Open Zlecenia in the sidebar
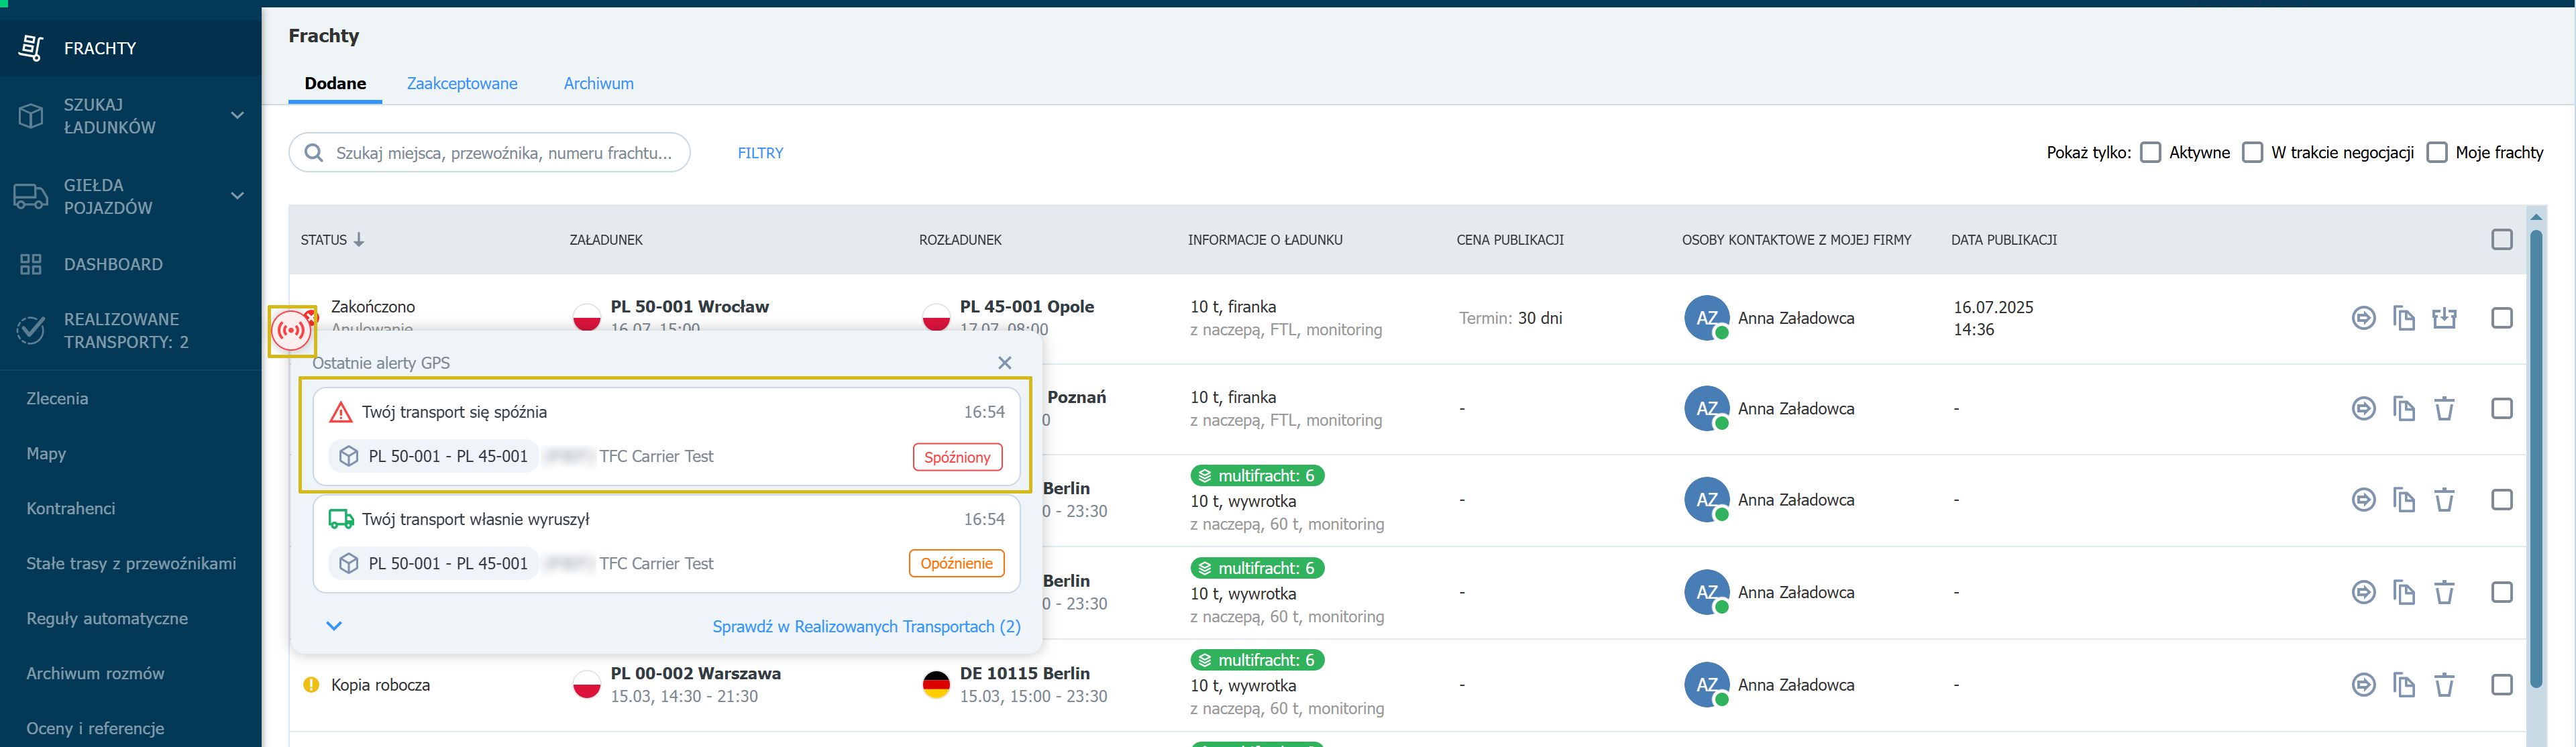Screen dimensions: 2576x747 pos(57,399)
